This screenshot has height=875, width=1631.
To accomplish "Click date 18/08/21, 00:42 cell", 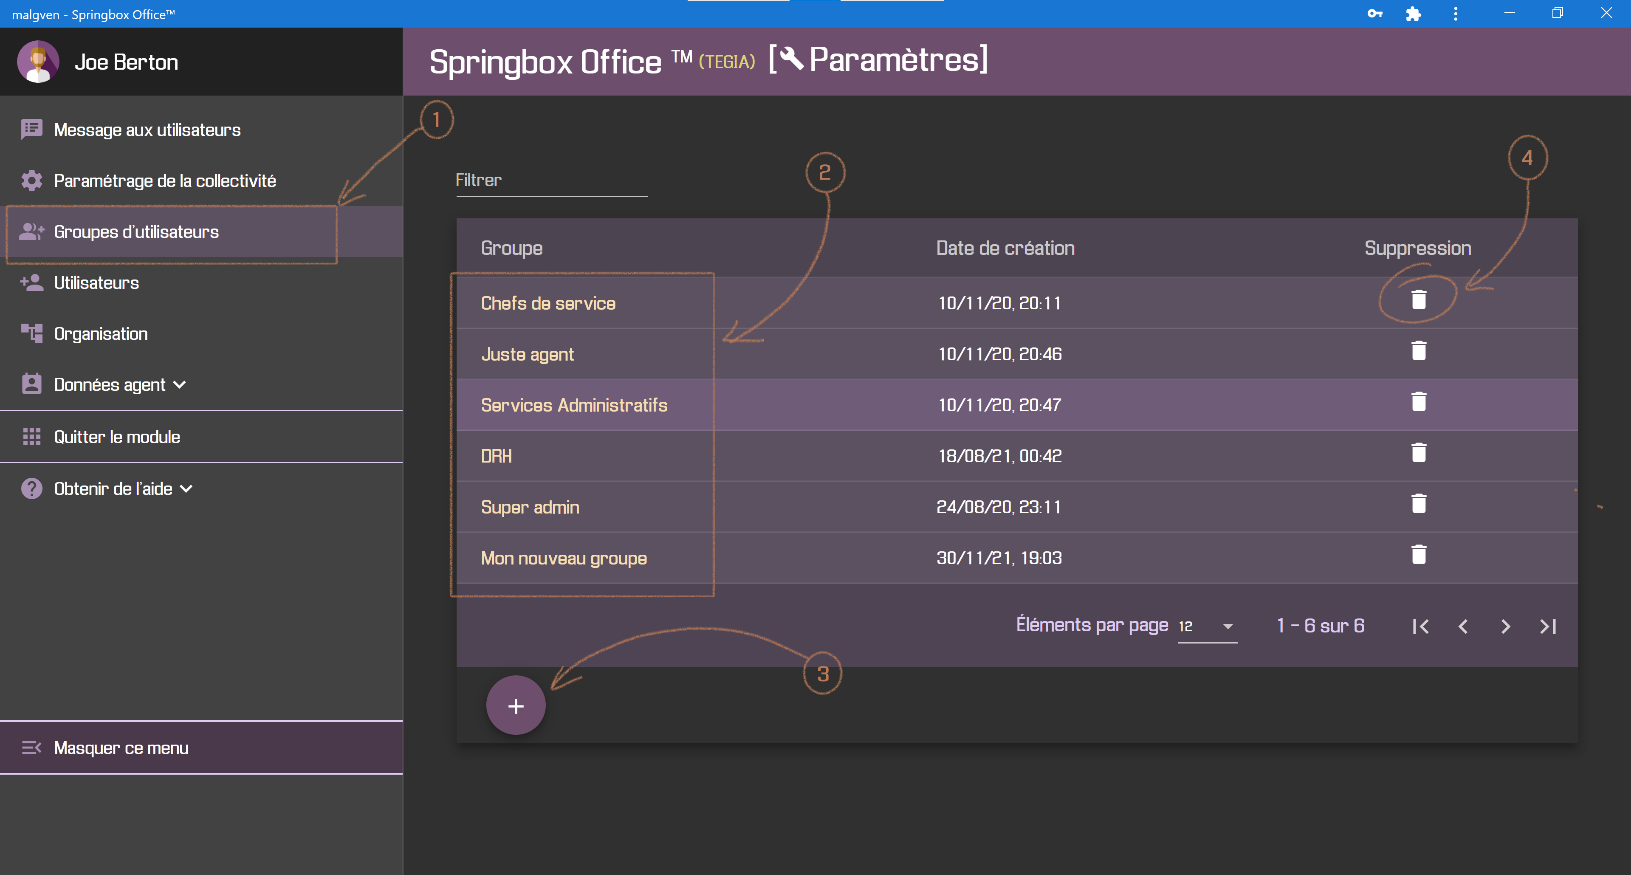I will pos(999,456).
